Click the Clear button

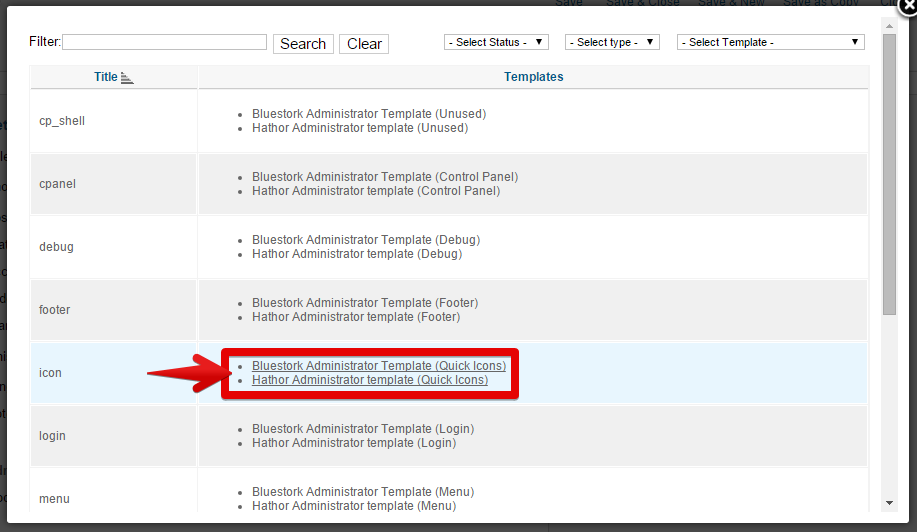364,44
